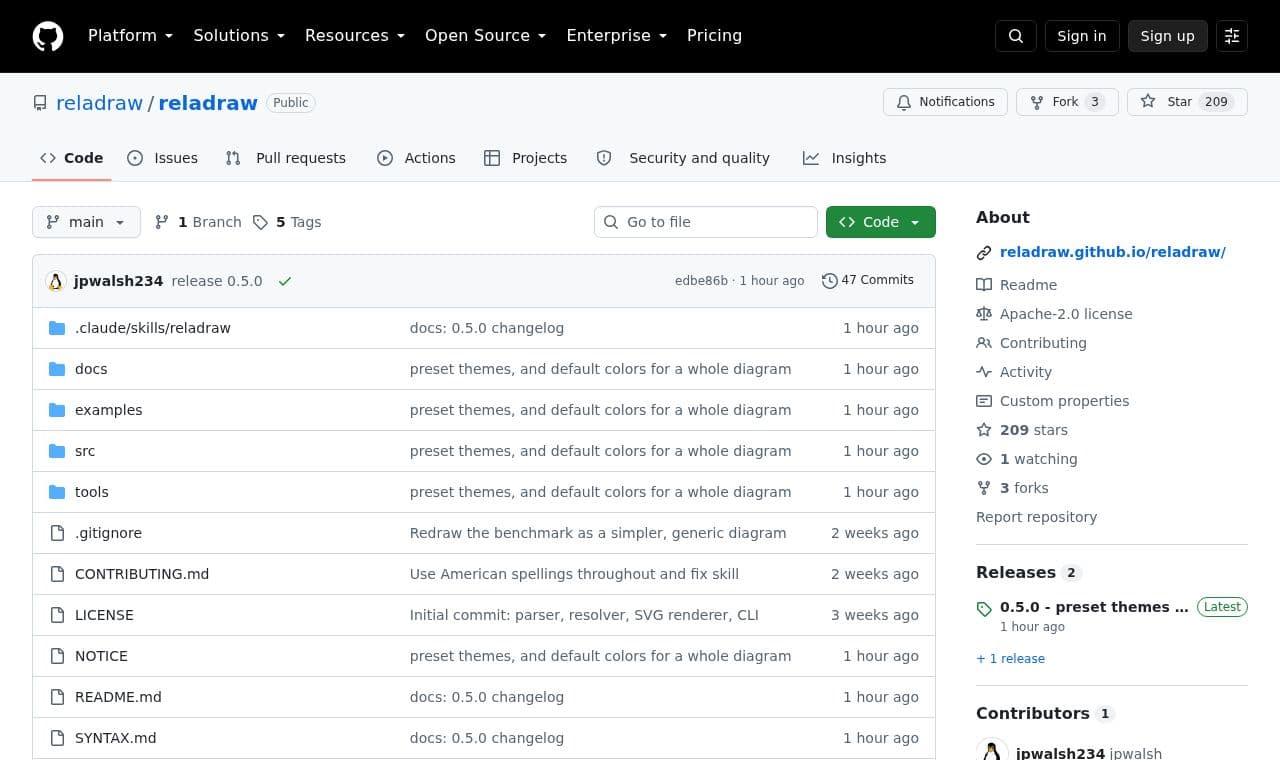Switch to the Issues tab
The image size is (1280, 760).
coord(163,158)
